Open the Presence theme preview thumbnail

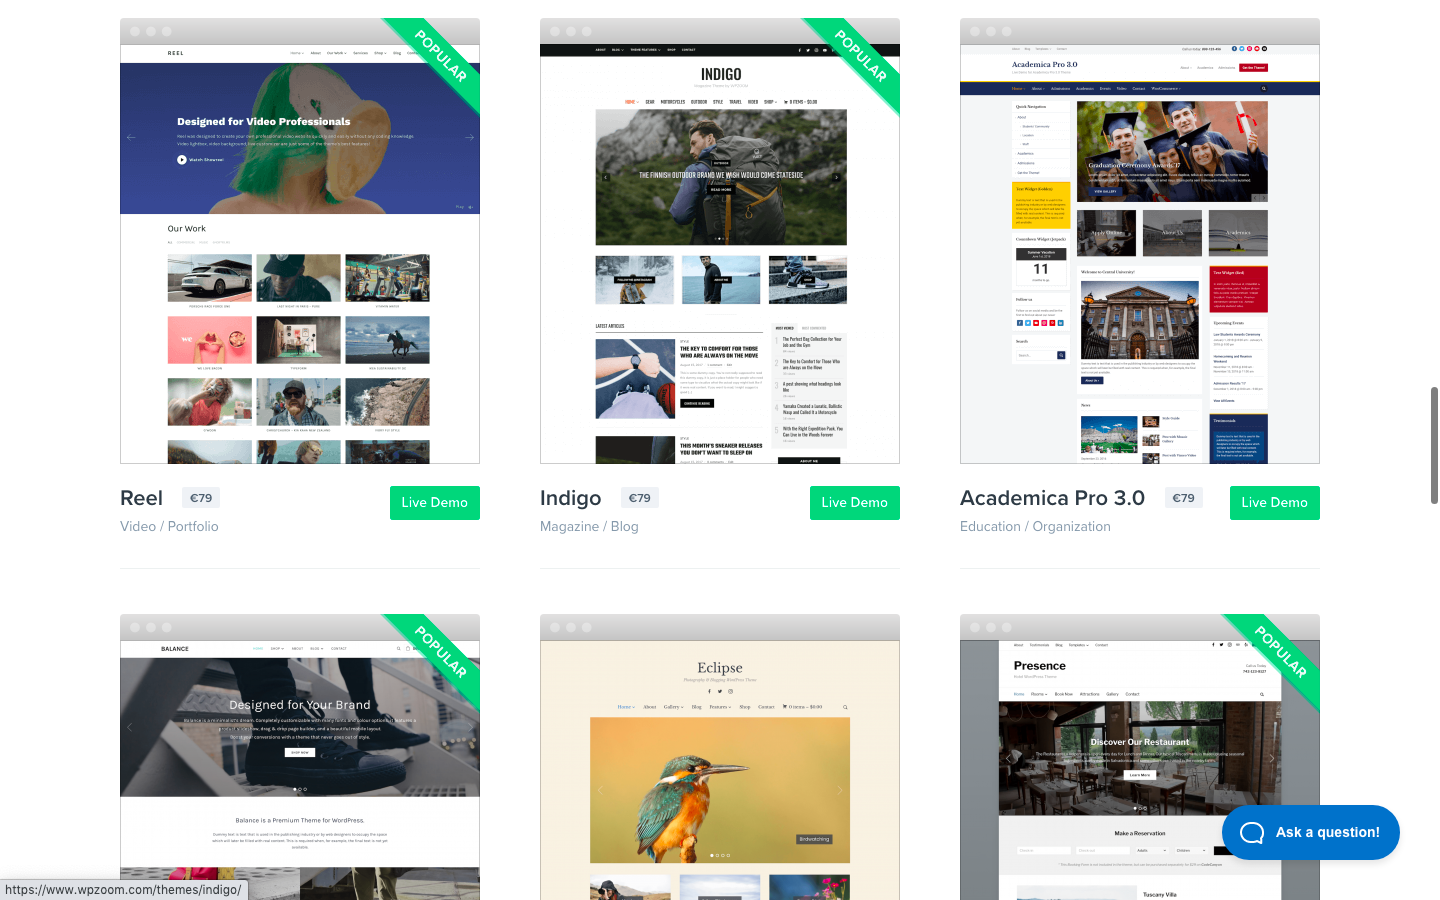[1140, 757]
